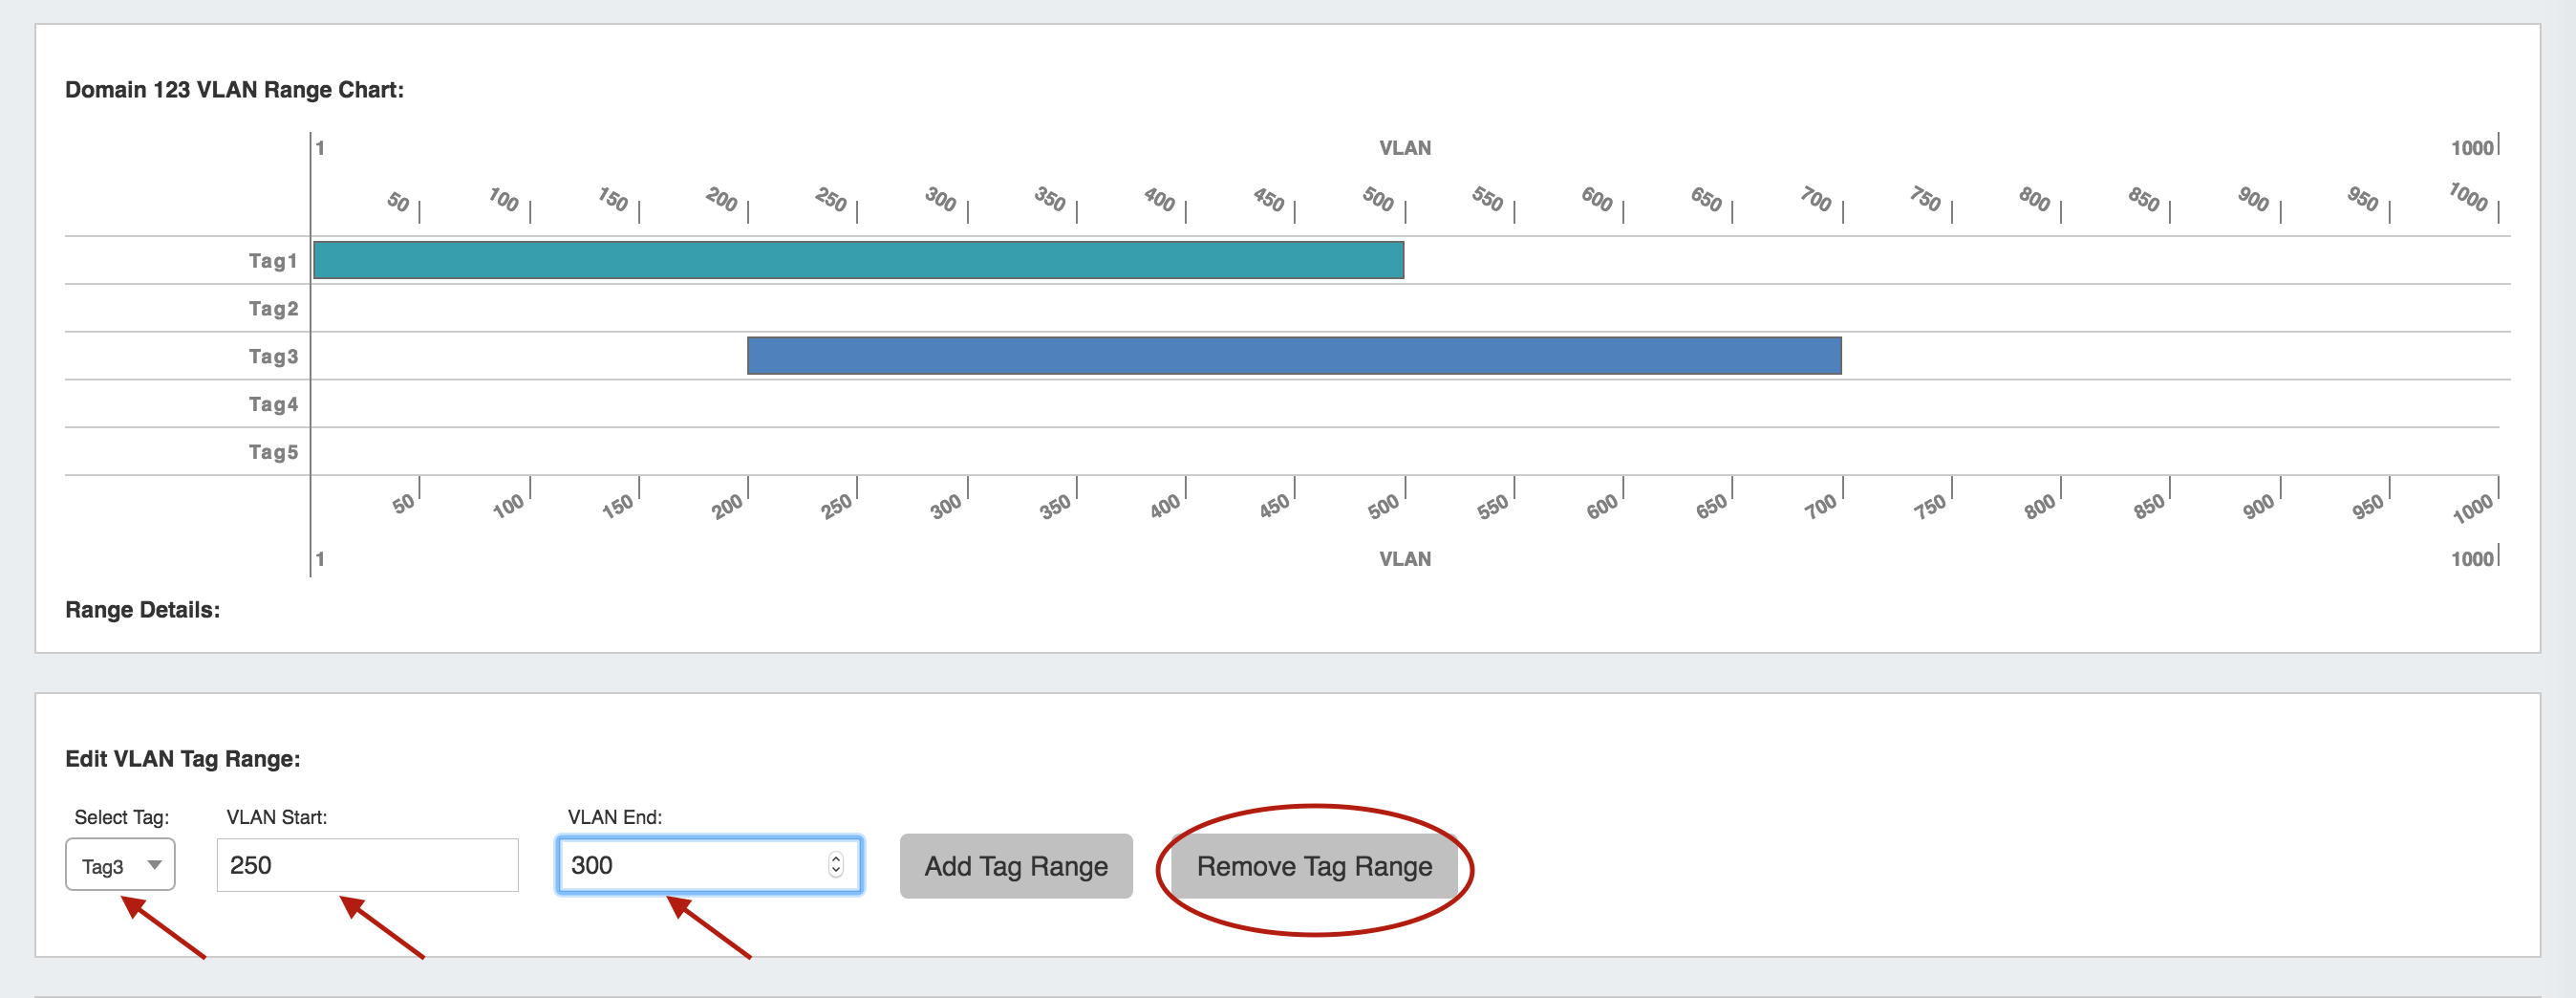The height and width of the screenshot is (998, 2576).
Task: Click the Range Details heading
Action: tap(142, 610)
